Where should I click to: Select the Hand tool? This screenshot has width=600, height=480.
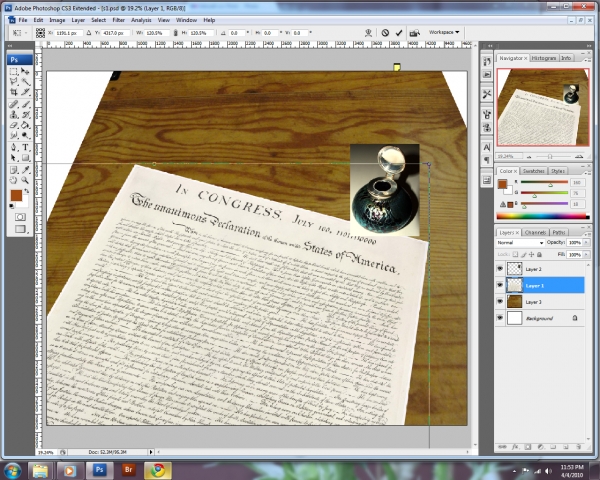[14, 180]
